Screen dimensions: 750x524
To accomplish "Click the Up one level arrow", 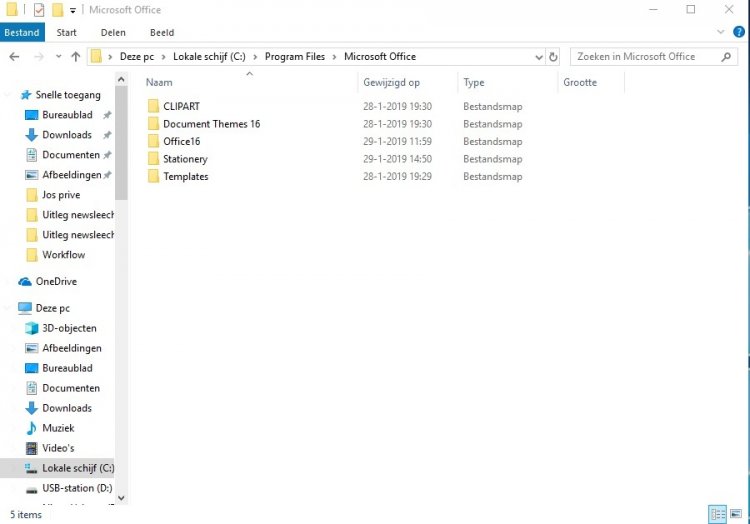I will (x=75, y=57).
